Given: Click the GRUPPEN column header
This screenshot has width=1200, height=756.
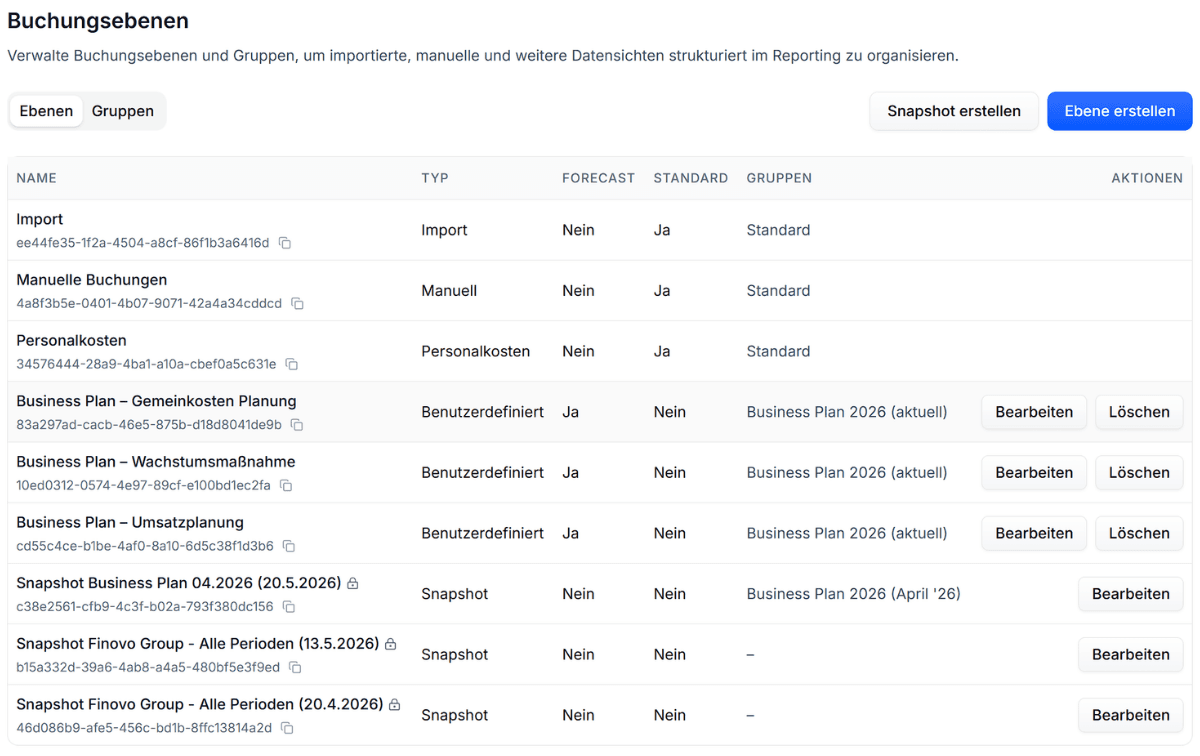Looking at the screenshot, I should 779,178.
